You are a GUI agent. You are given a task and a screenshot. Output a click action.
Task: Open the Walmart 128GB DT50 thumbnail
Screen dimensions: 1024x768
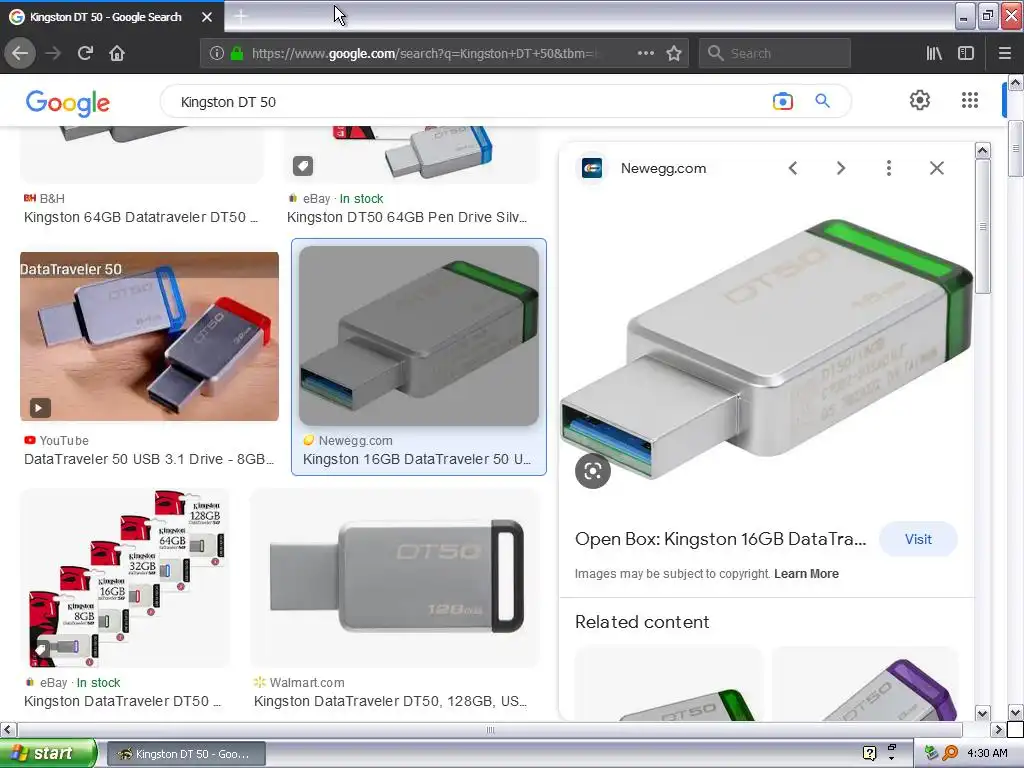point(396,579)
